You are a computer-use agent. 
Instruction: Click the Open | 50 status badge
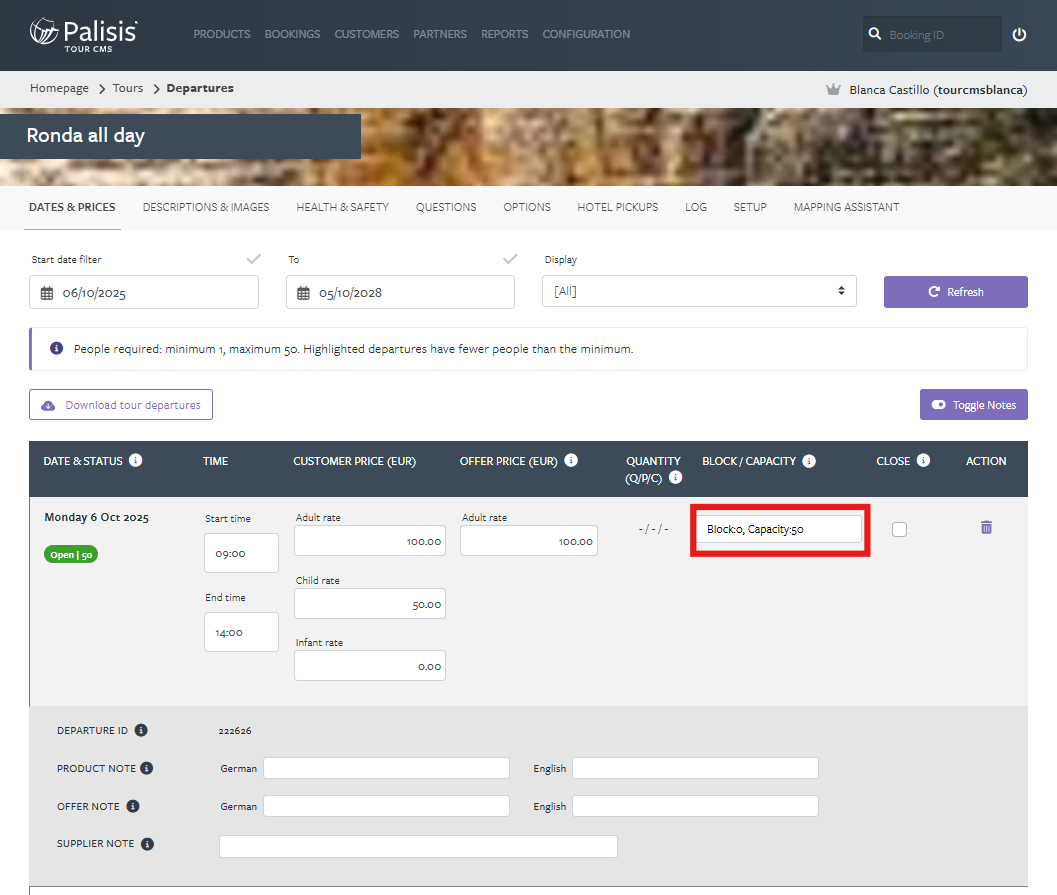coord(71,555)
